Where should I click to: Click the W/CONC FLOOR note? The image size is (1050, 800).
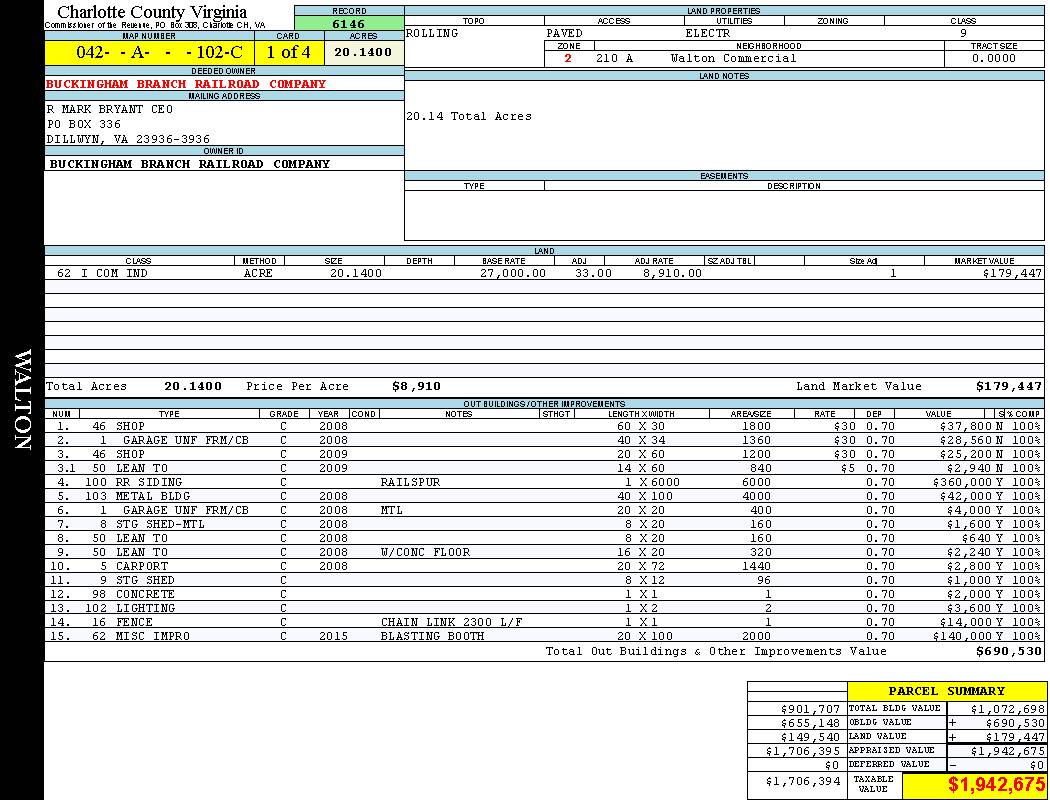425,552
